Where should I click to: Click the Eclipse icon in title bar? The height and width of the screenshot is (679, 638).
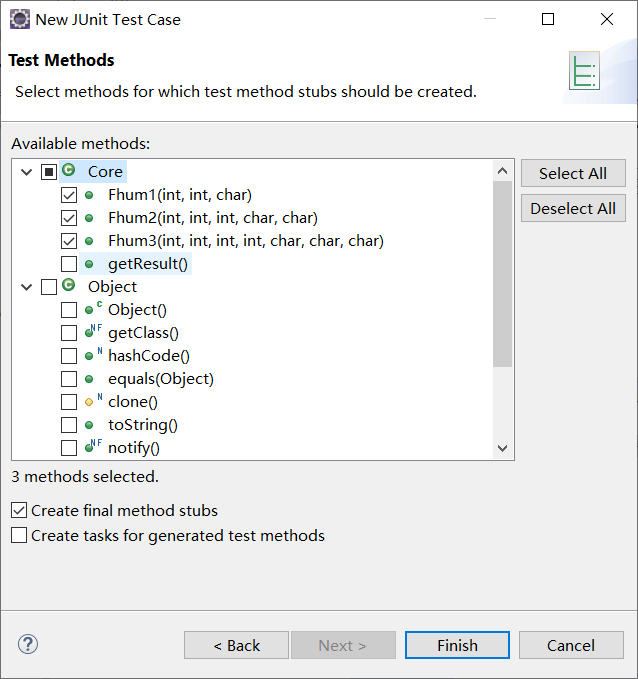pos(19,19)
